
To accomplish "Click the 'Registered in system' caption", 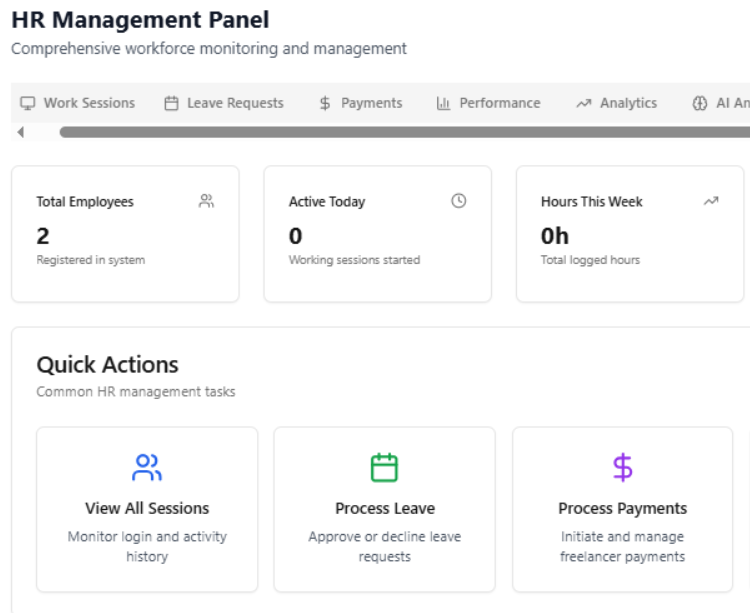I will pos(91,260).
